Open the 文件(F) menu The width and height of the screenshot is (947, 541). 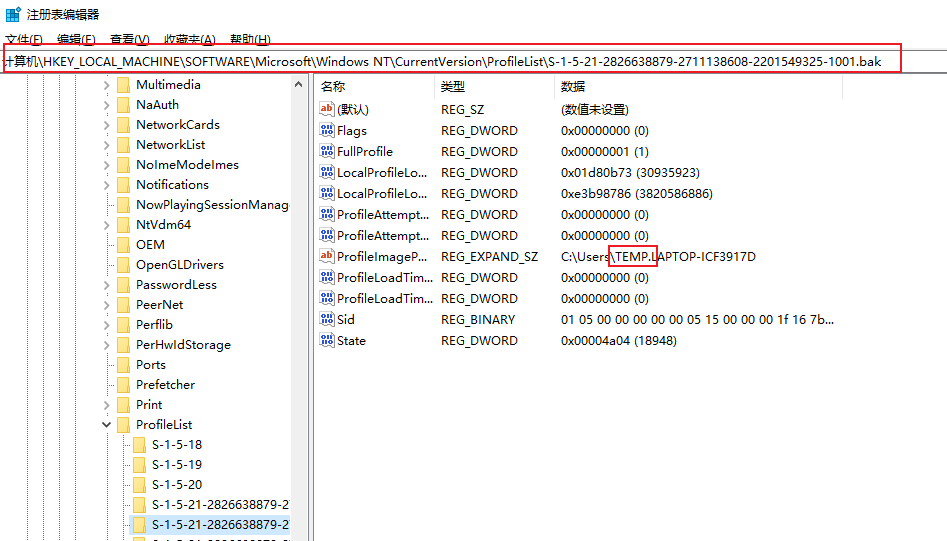tap(24, 39)
